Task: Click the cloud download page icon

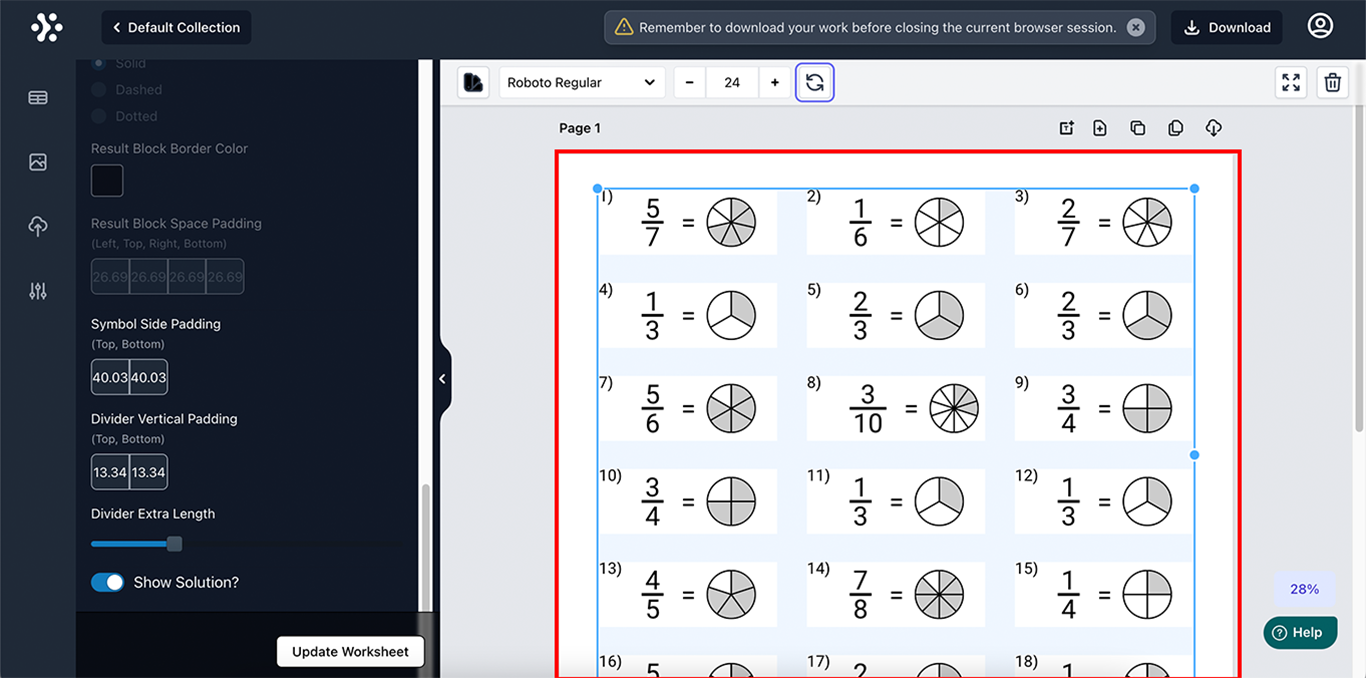Action: point(1214,128)
